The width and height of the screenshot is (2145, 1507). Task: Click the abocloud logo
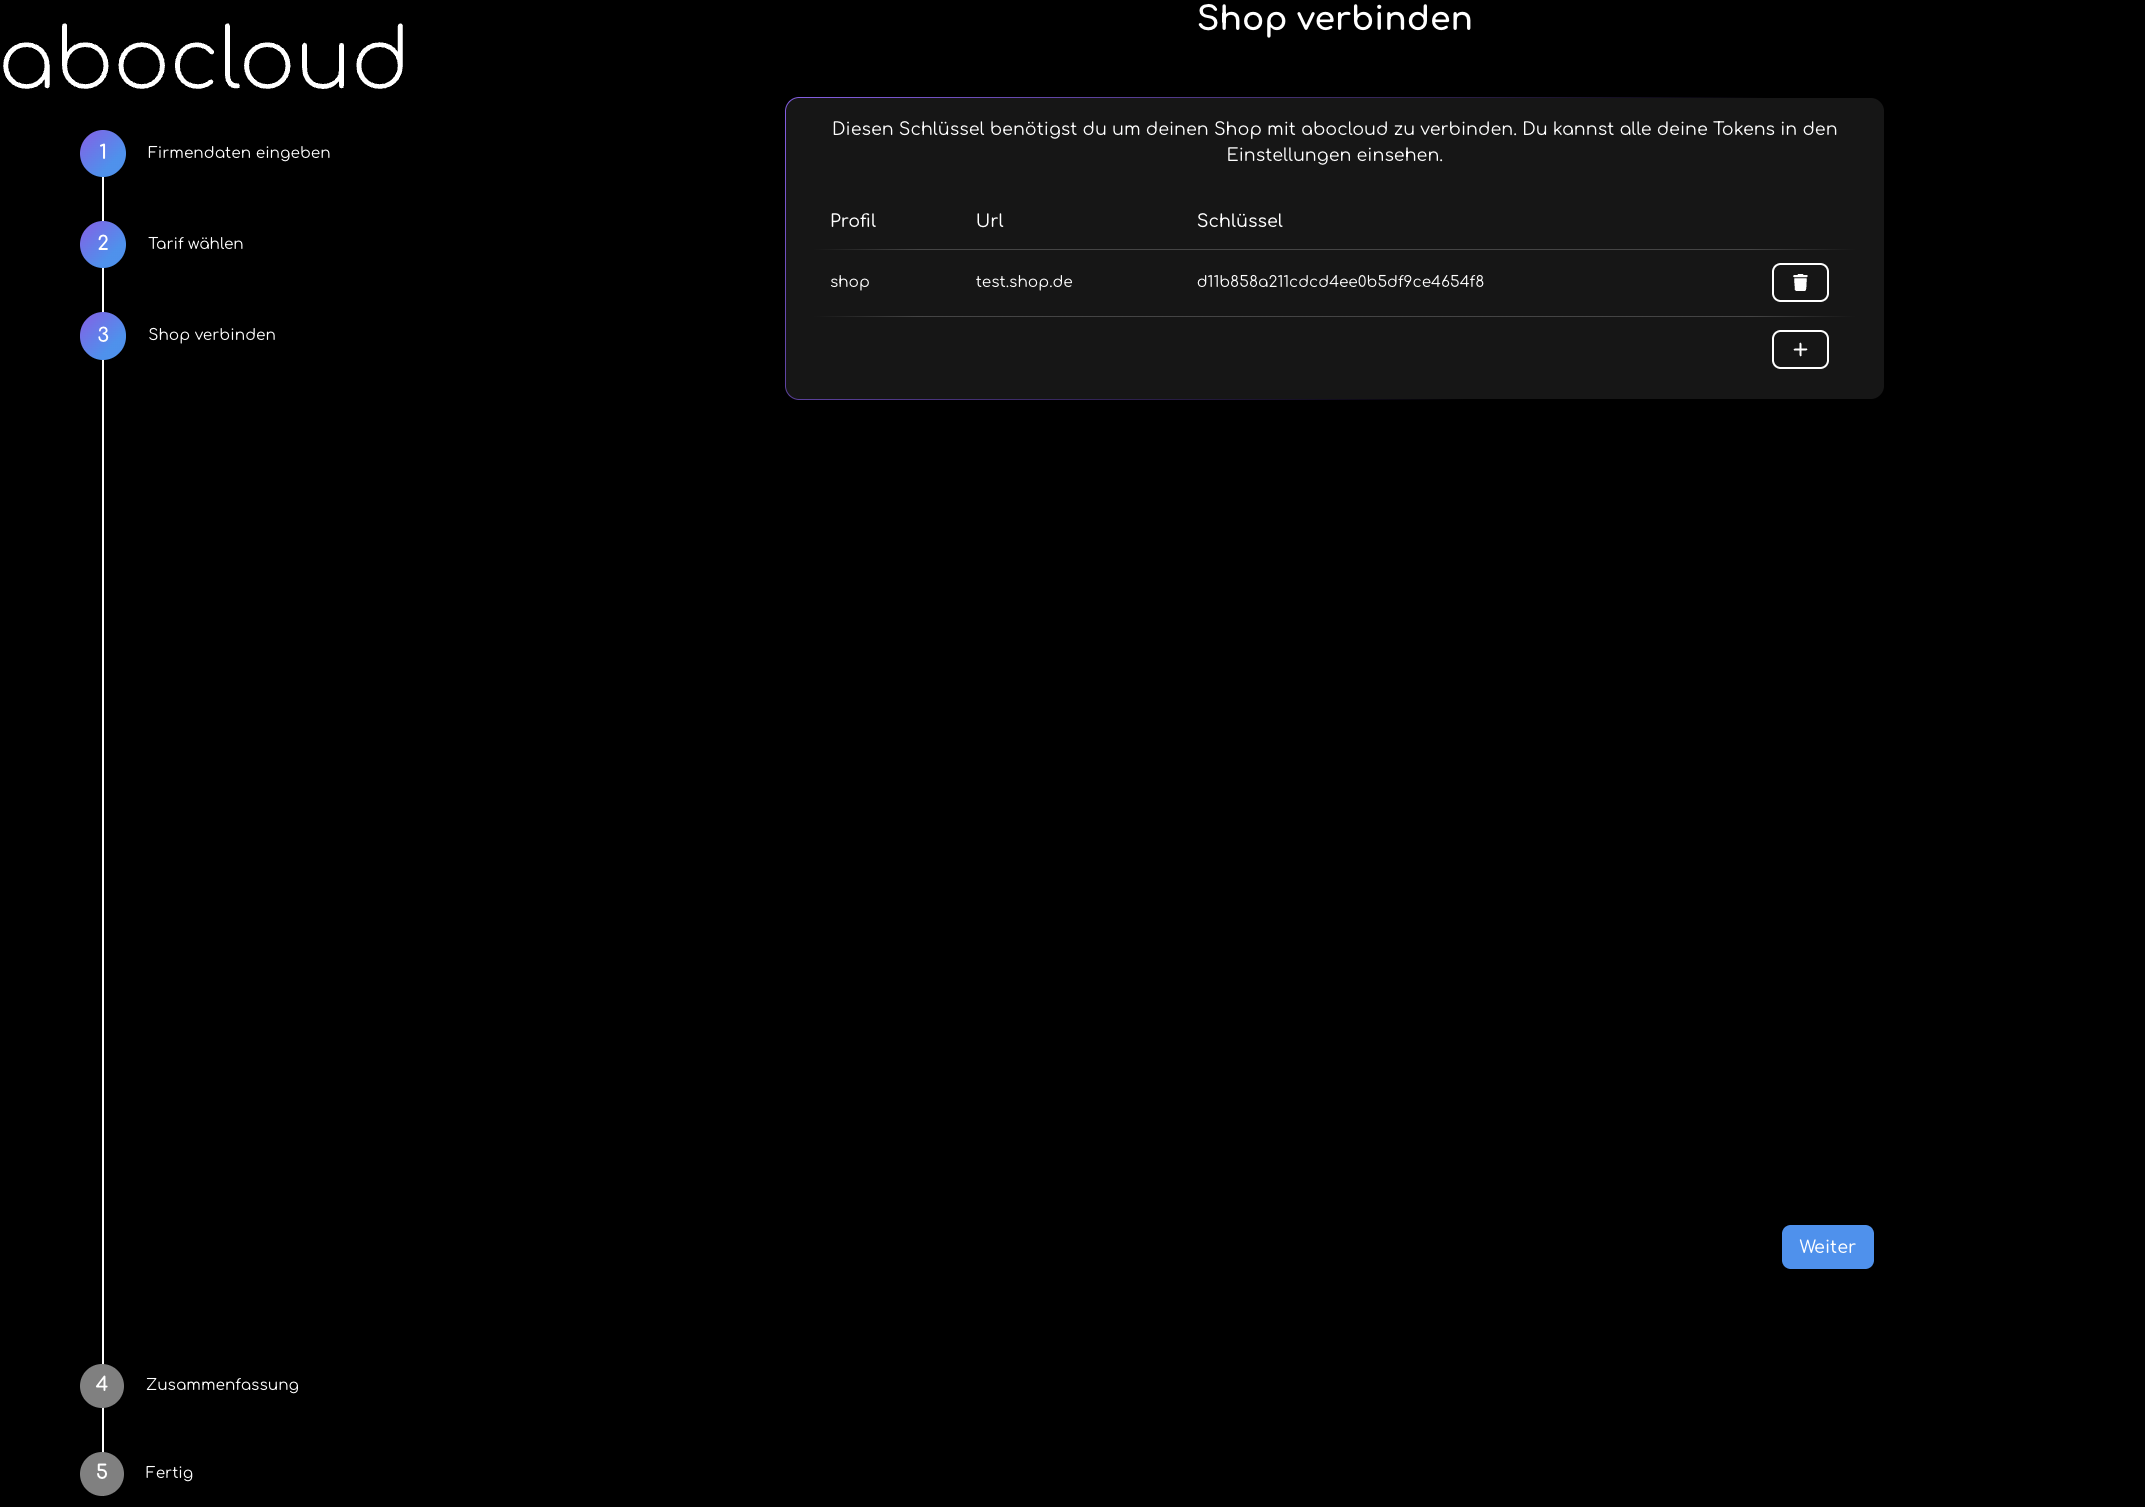(x=203, y=58)
